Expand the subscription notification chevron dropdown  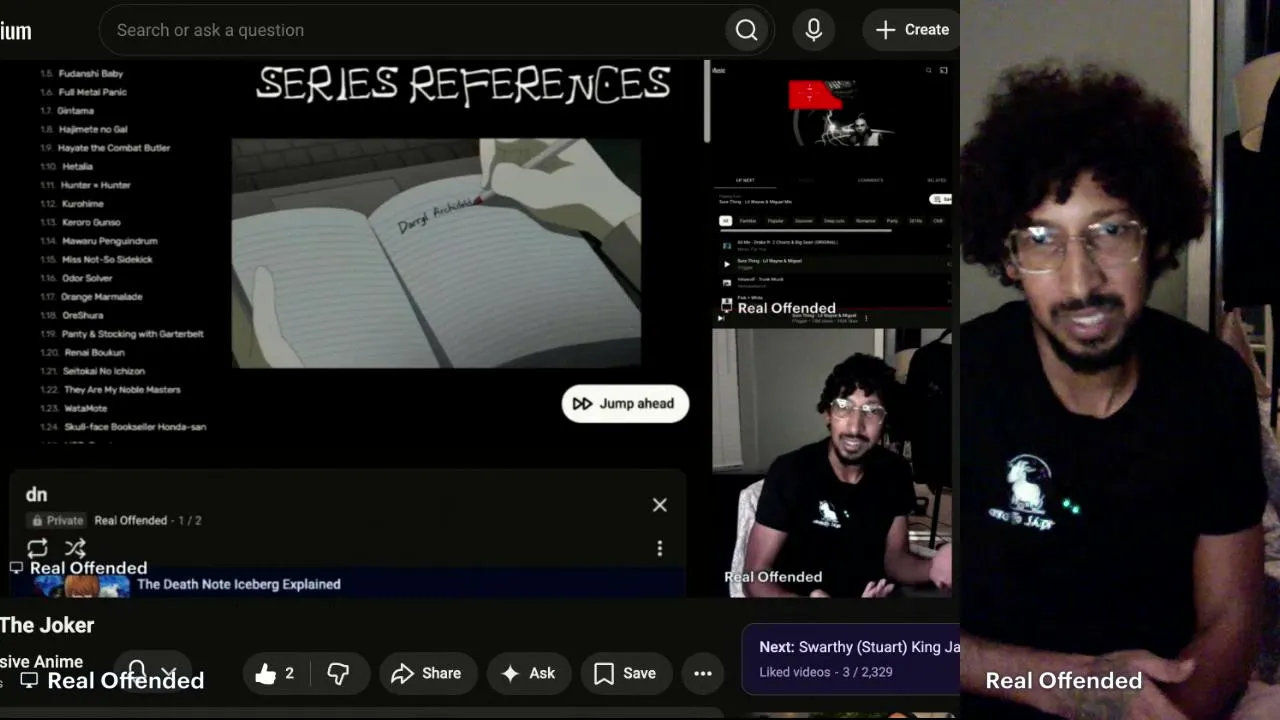click(169, 673)
